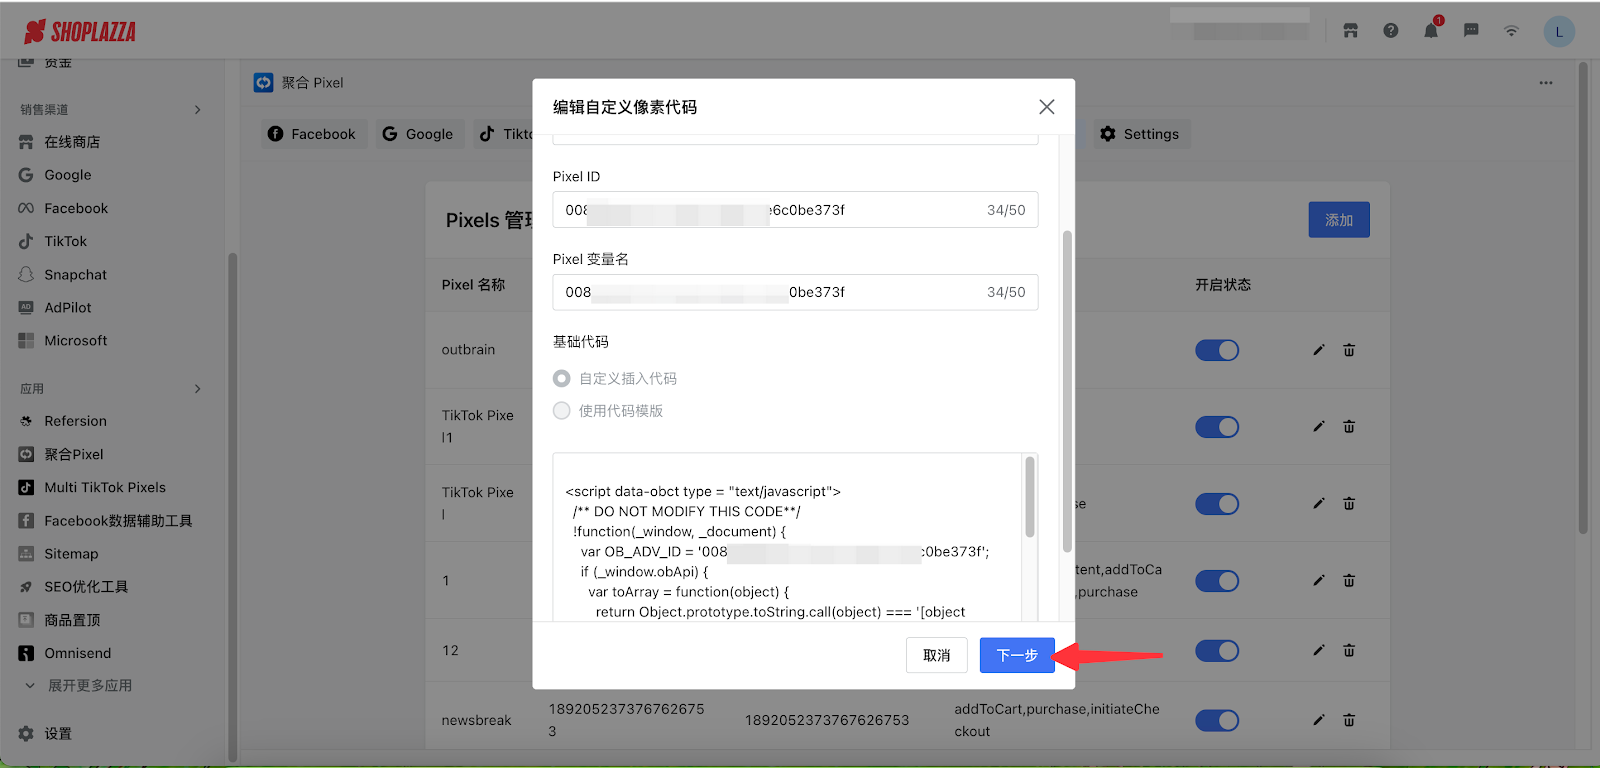This screenshot has width=1600, height=768.
Task: Click the three-dot more options icon
Action: [x=1546, y=83]
